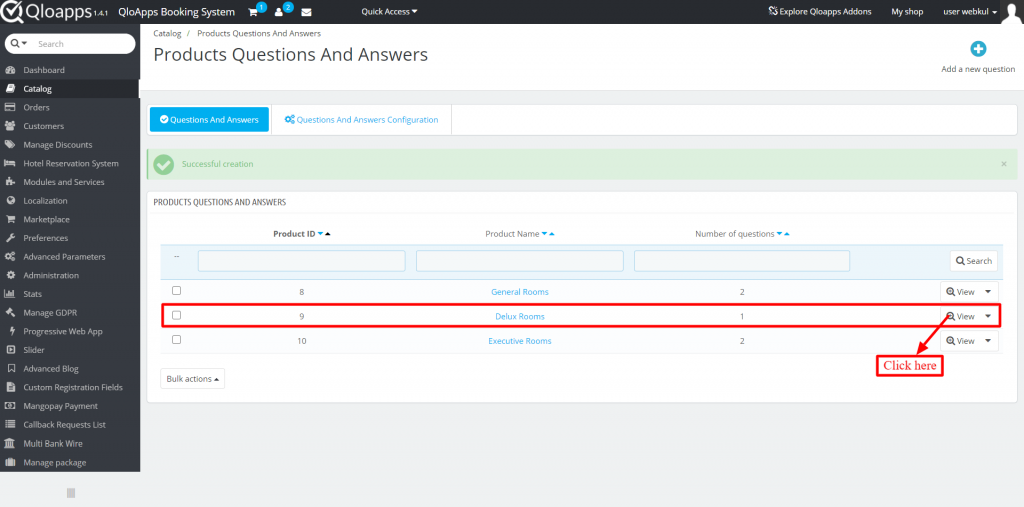1024x507 pixels.
Task: Open Mangopay Payment in the sidebar
Action: (60, 406)
